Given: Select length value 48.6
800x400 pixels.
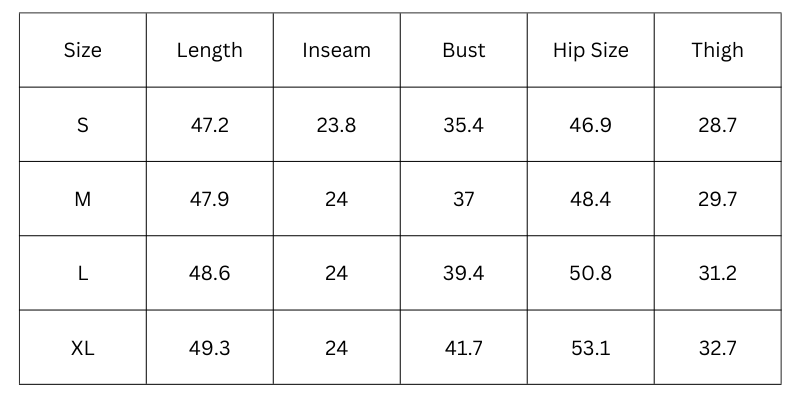Looking at the screenshot, I should (209, 273).
